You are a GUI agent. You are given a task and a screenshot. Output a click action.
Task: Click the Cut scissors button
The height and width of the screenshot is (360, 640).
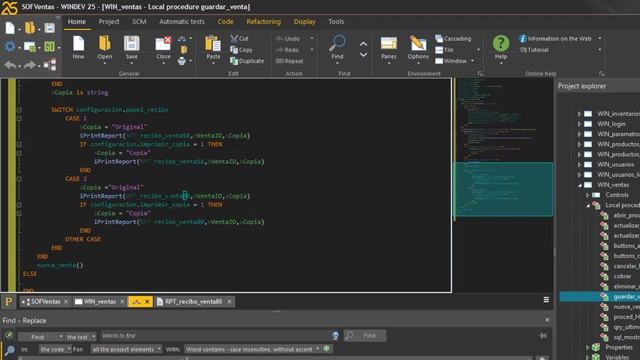coord(240,38)
